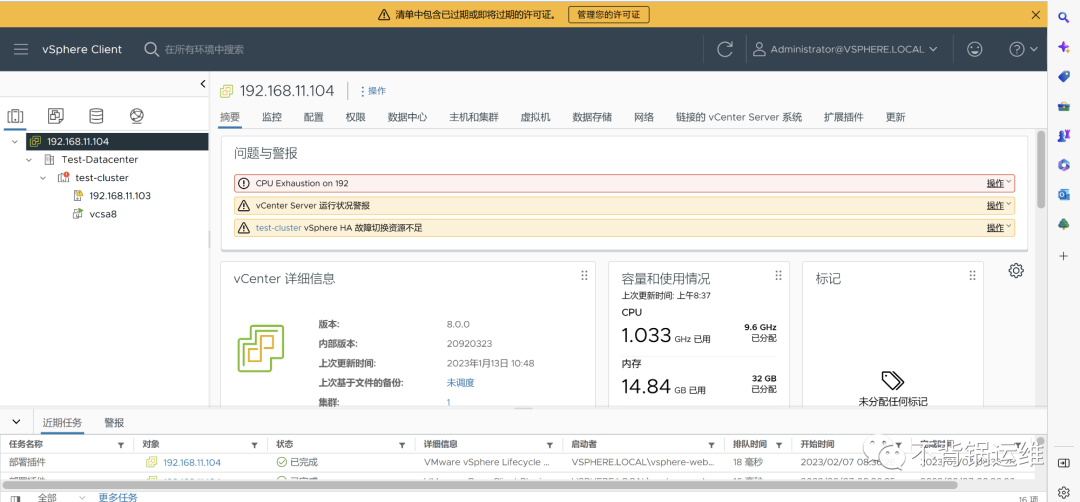Image resolution: width=1080 pixels, height=502 pixels.
Task: Open the 数据中心 tab
Action: [407, 117]
